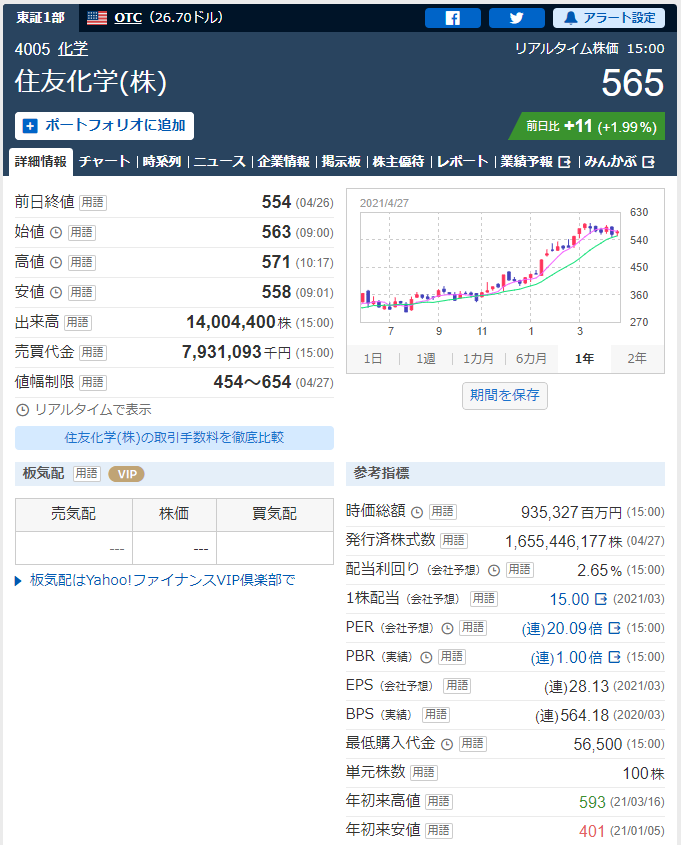The height and width of the screenshot is (845, 681).
Task: Click 用語 glossary badge beside PBR
Action: [452, 657]
